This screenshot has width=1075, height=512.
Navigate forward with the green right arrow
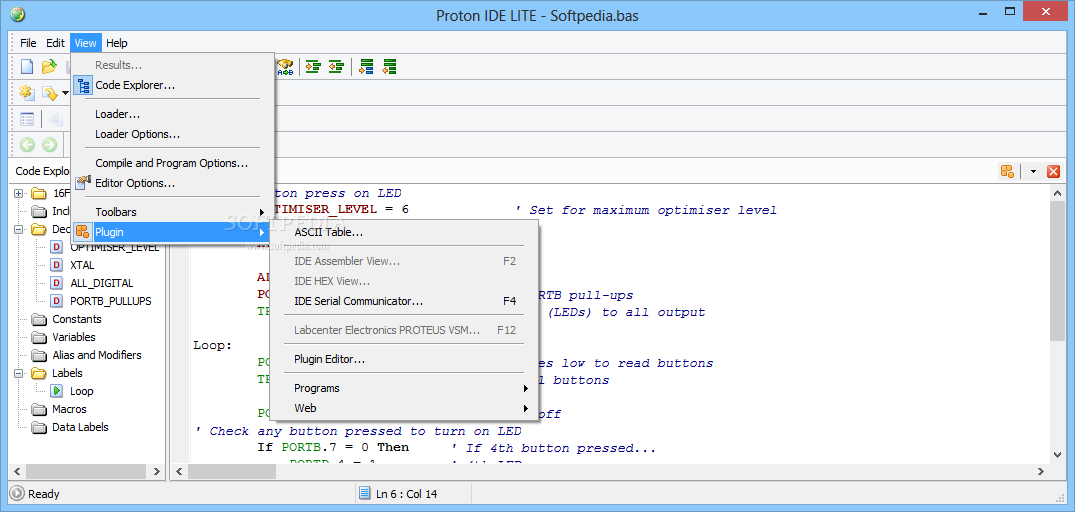pyautogui.click(x=49, y=145)
